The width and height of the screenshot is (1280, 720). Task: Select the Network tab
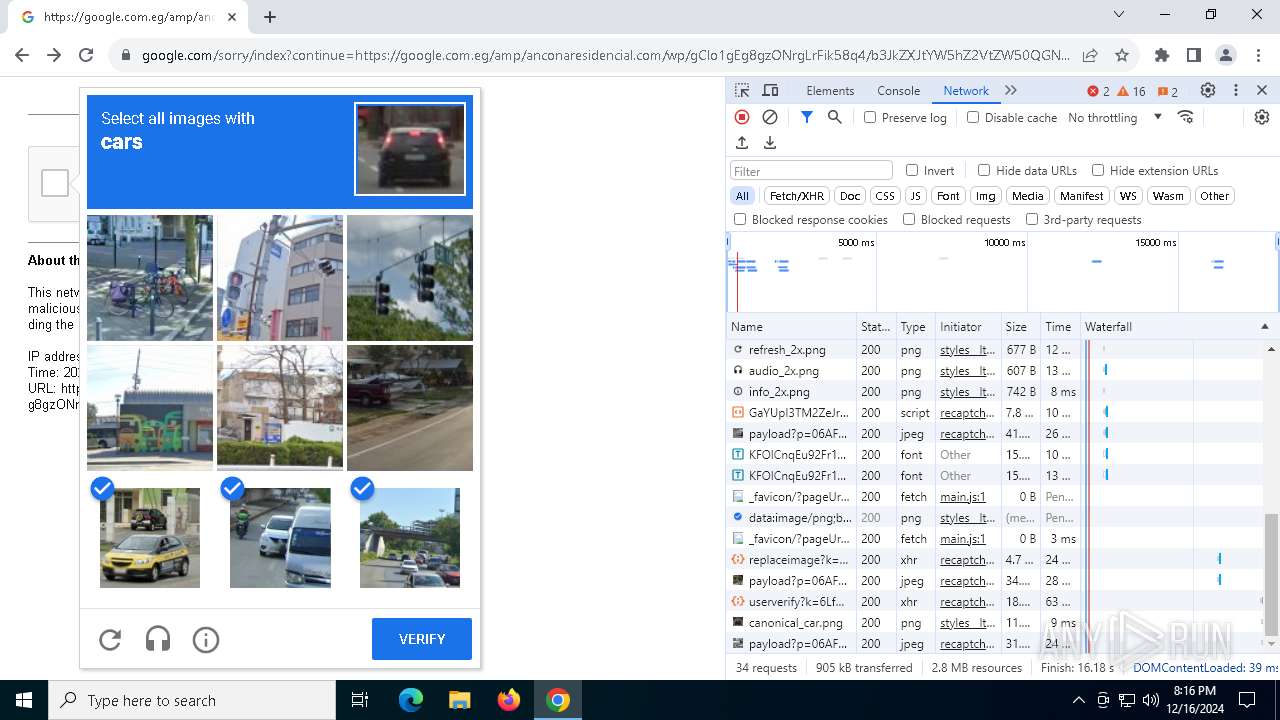(966, 90)
